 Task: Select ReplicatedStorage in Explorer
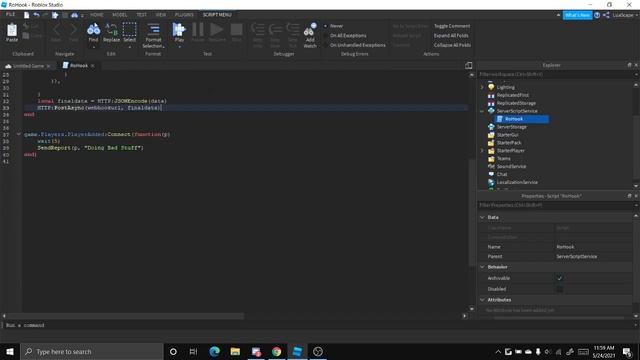pyautogui.click(x=516, y=103)
